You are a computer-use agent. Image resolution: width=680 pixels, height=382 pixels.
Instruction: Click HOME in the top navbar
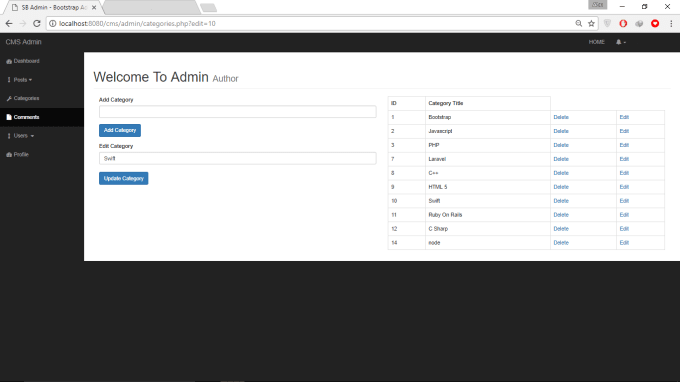(x=596, y=42)
